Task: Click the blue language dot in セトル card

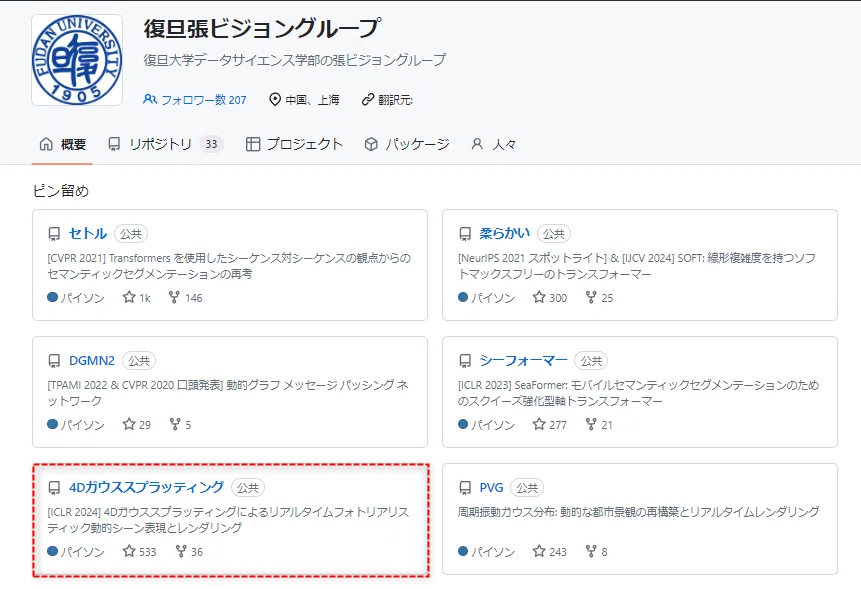Action: (53, 298)
